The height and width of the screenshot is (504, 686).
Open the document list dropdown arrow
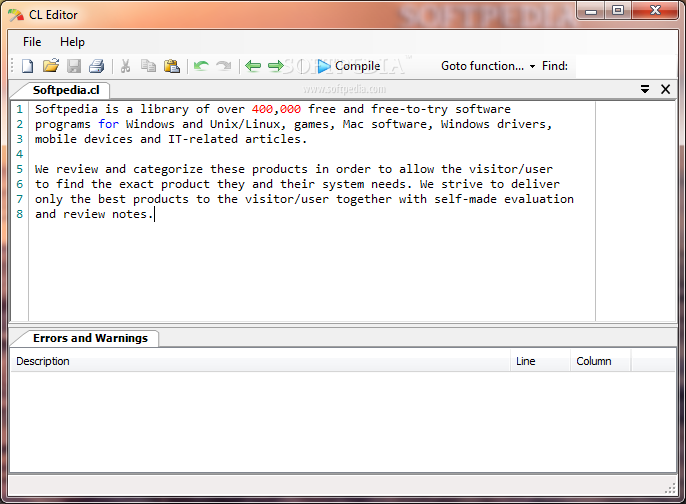coord(645,89)
